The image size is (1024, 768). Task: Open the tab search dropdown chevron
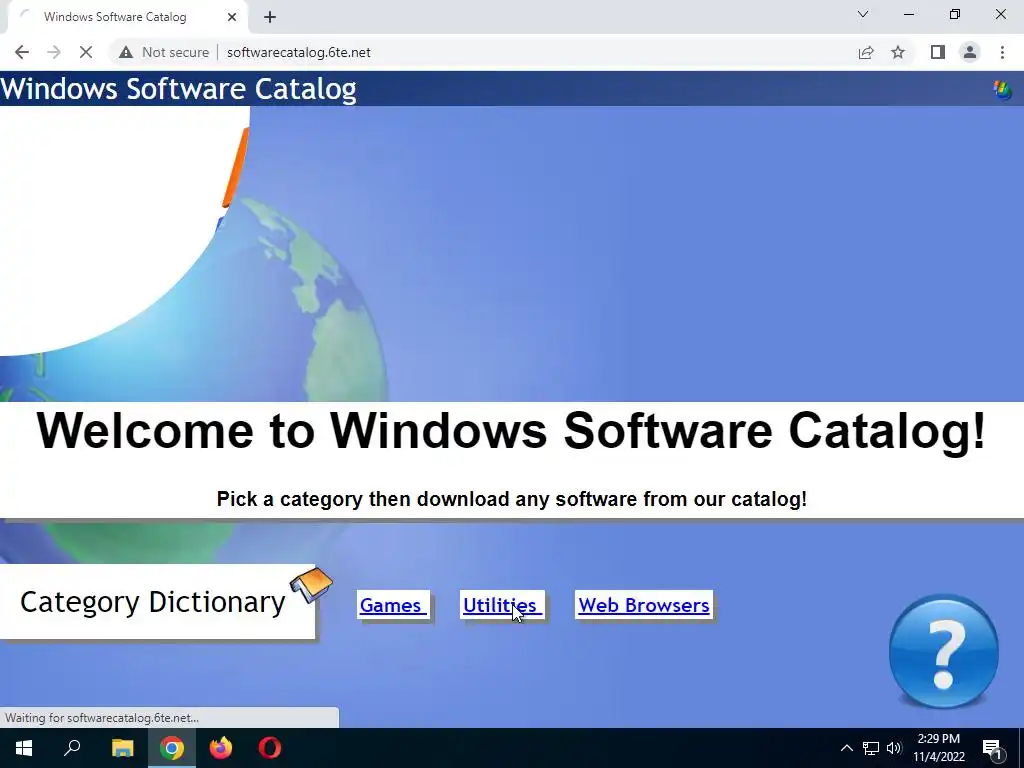point(863,14)
